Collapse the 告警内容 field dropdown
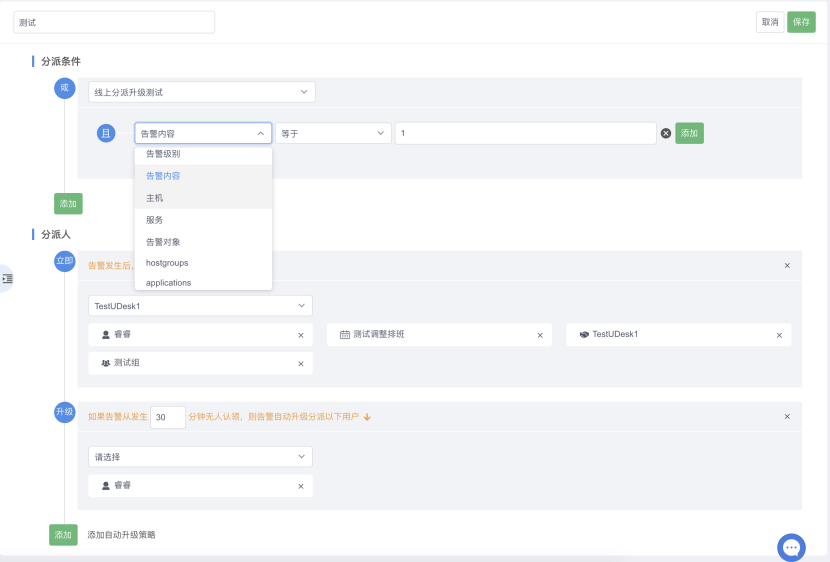The width and height of the screenshot is (830, 562). [203, 133]
